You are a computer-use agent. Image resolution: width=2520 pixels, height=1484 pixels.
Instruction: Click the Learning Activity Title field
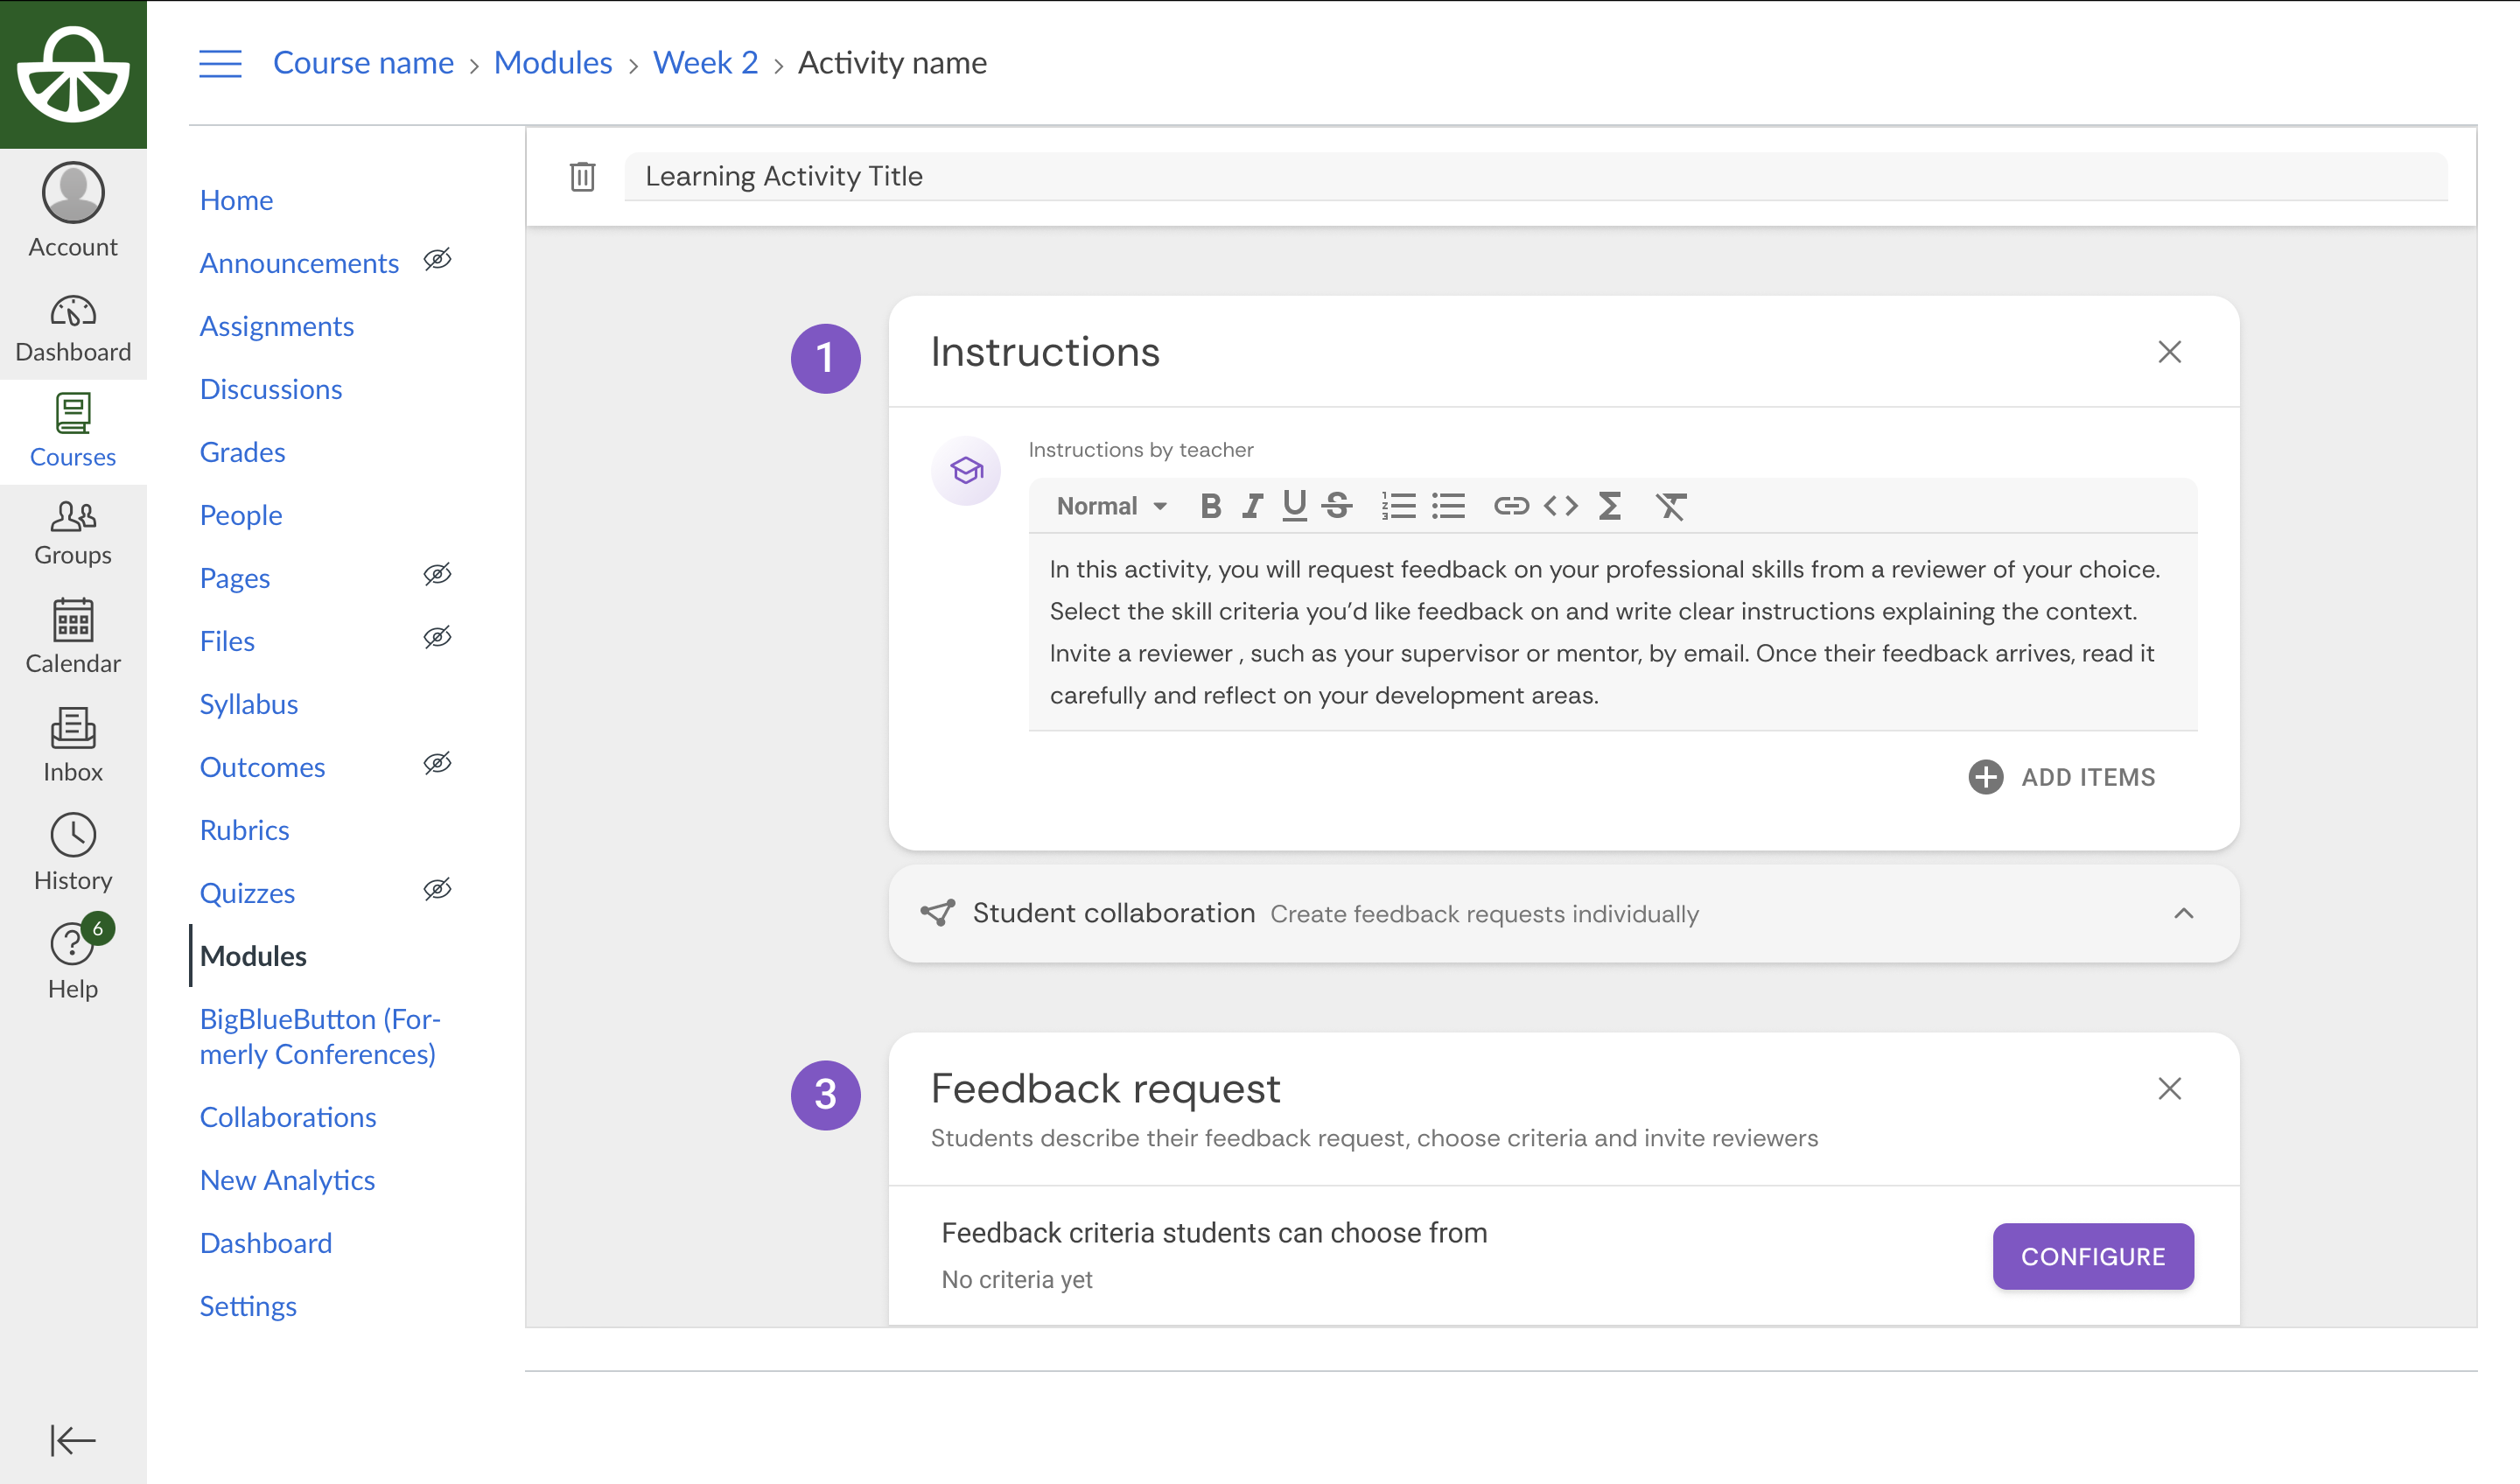(x=1535, y=177)
